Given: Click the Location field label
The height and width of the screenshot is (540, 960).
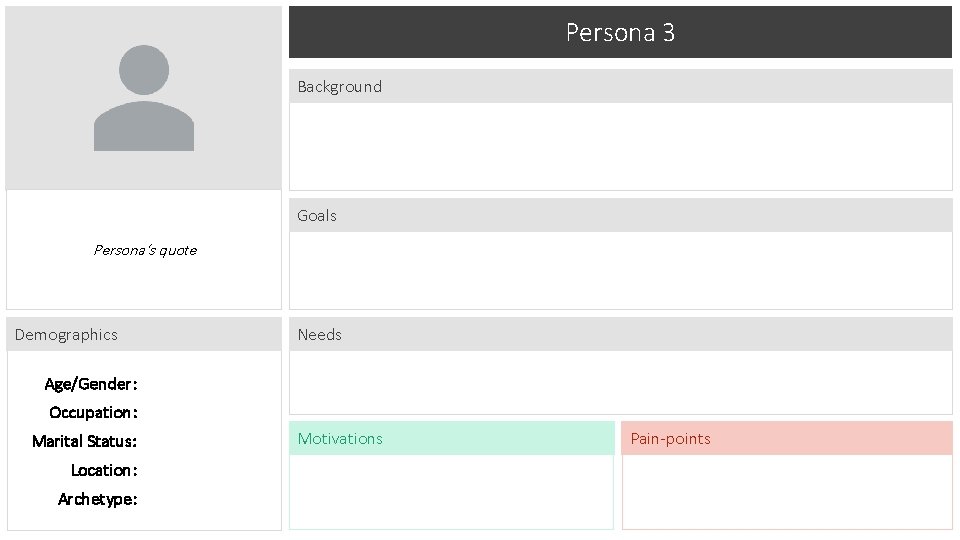Looking at the screenshot, I should pos(104,470).
